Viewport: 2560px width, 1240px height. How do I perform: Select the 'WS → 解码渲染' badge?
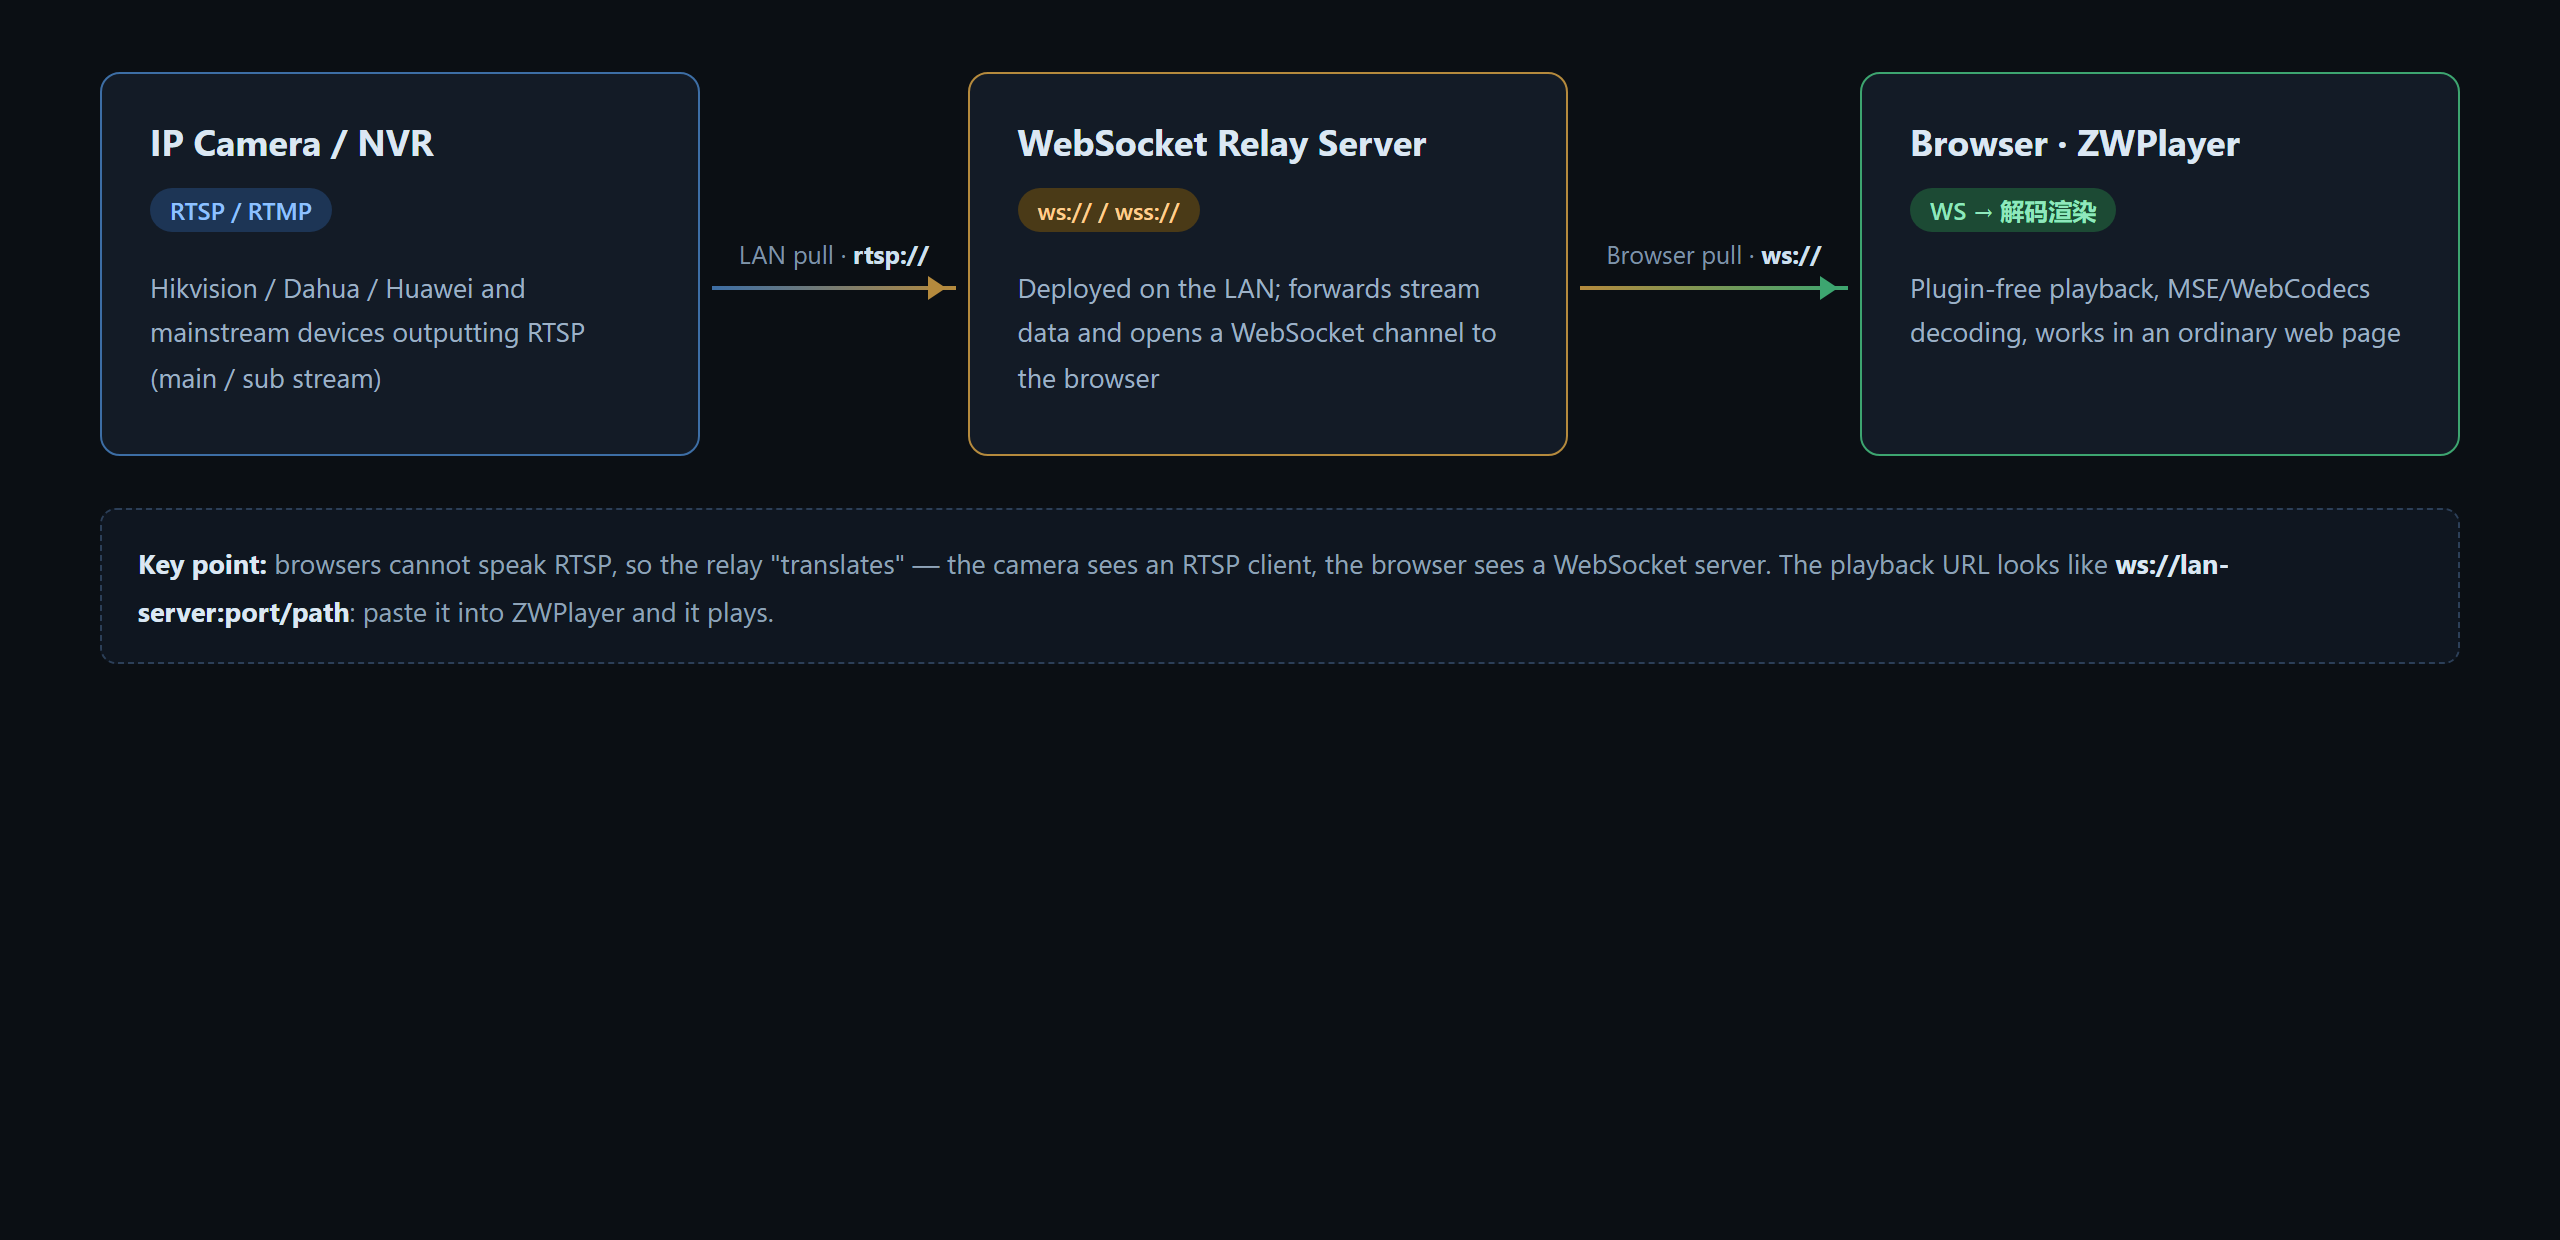tap(2012, 211)
